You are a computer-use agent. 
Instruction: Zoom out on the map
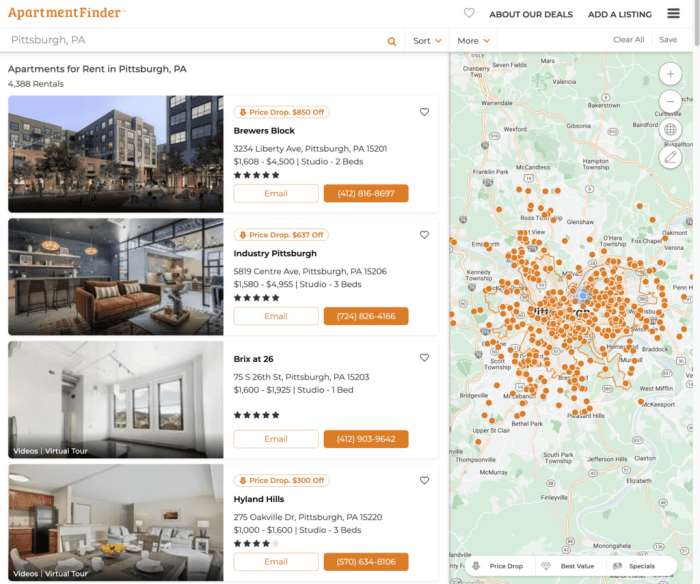[670, 101]
